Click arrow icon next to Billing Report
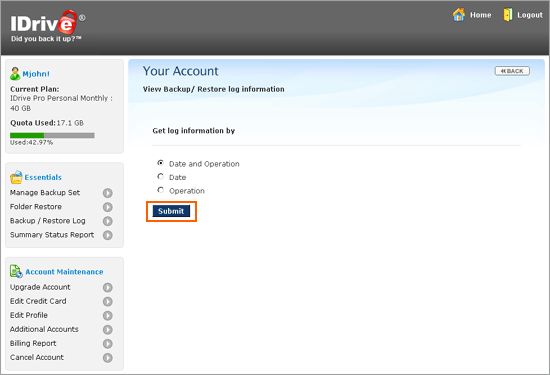The width and height of the screenshot is (550, 375). pyautogui.click(x=108, y=343)
